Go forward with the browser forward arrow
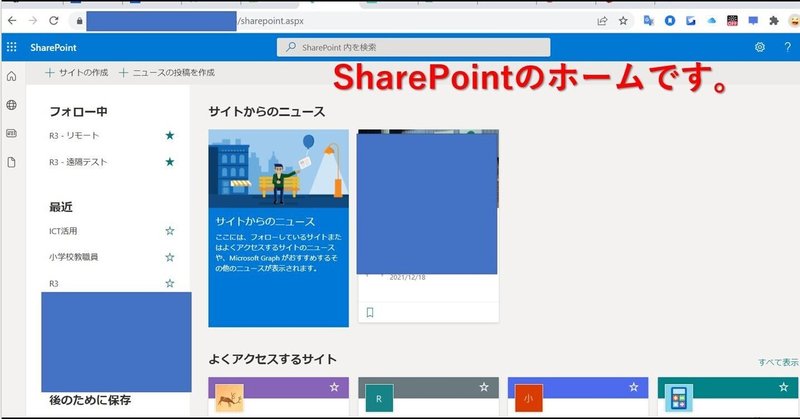This screenshot has height=419, width=800. pos(33,21)
